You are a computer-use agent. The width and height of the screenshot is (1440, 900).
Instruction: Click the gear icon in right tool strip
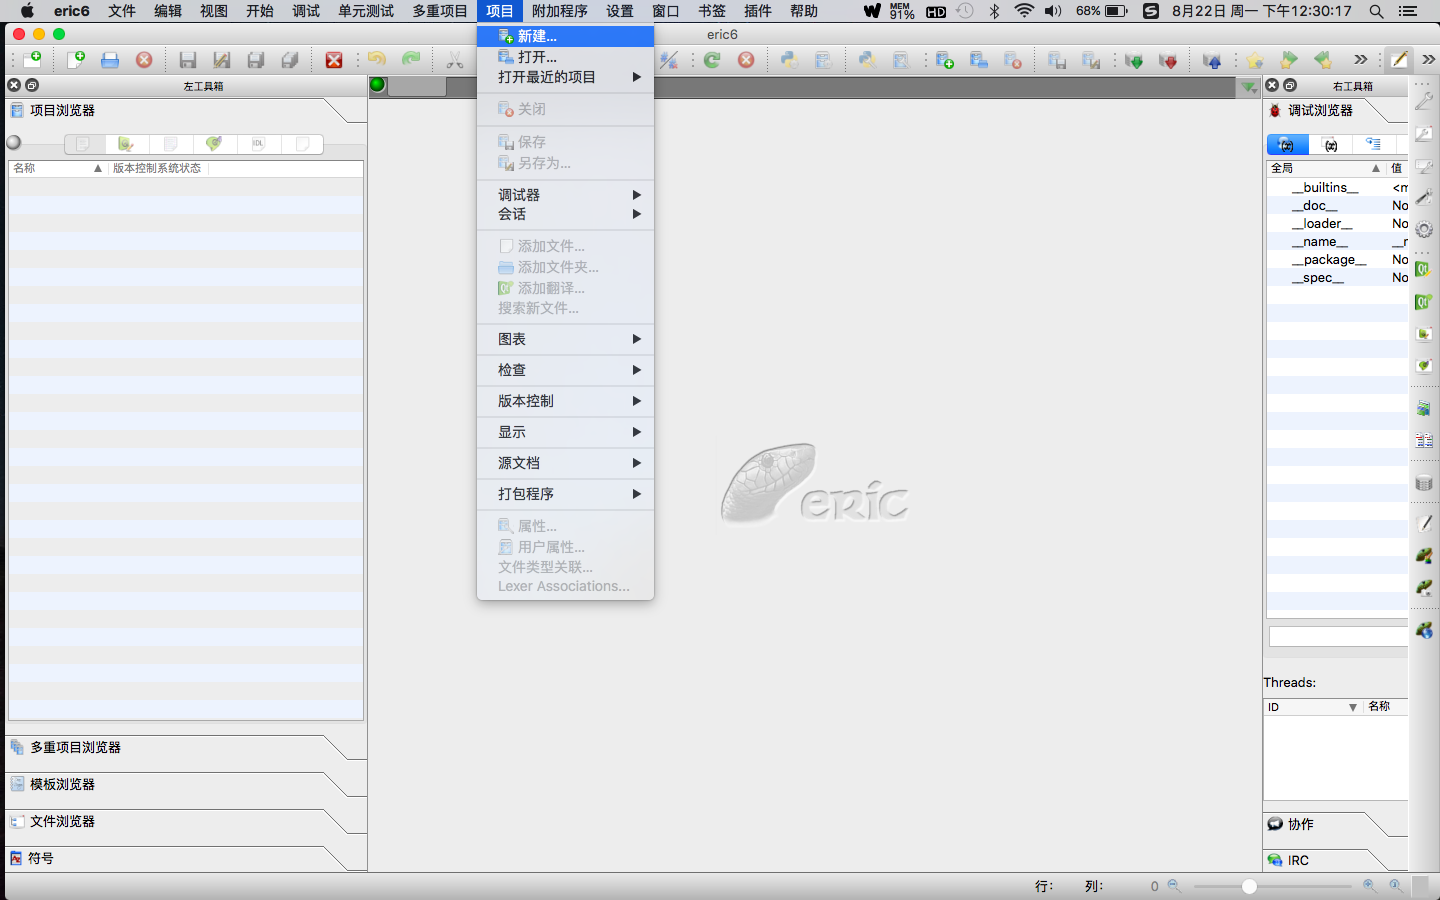(x=1424, y=230)
